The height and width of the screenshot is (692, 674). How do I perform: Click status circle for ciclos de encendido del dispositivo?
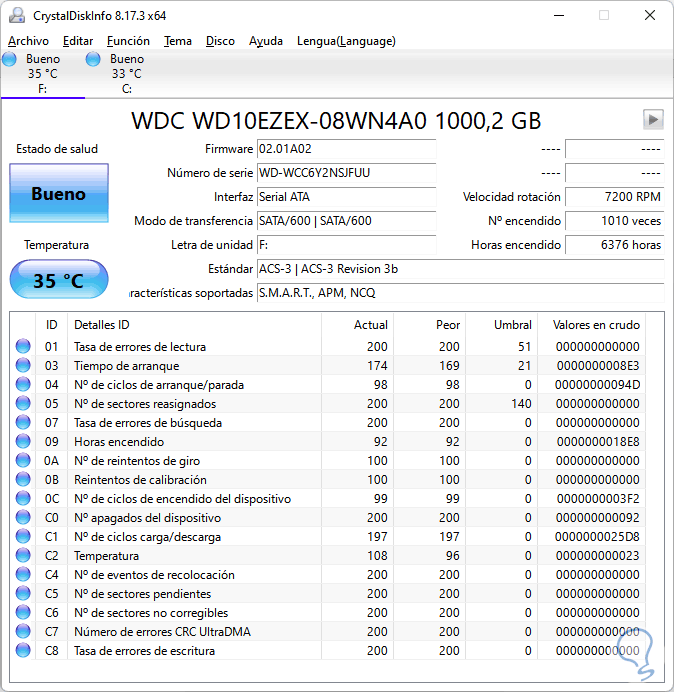[x=23, y=498]
